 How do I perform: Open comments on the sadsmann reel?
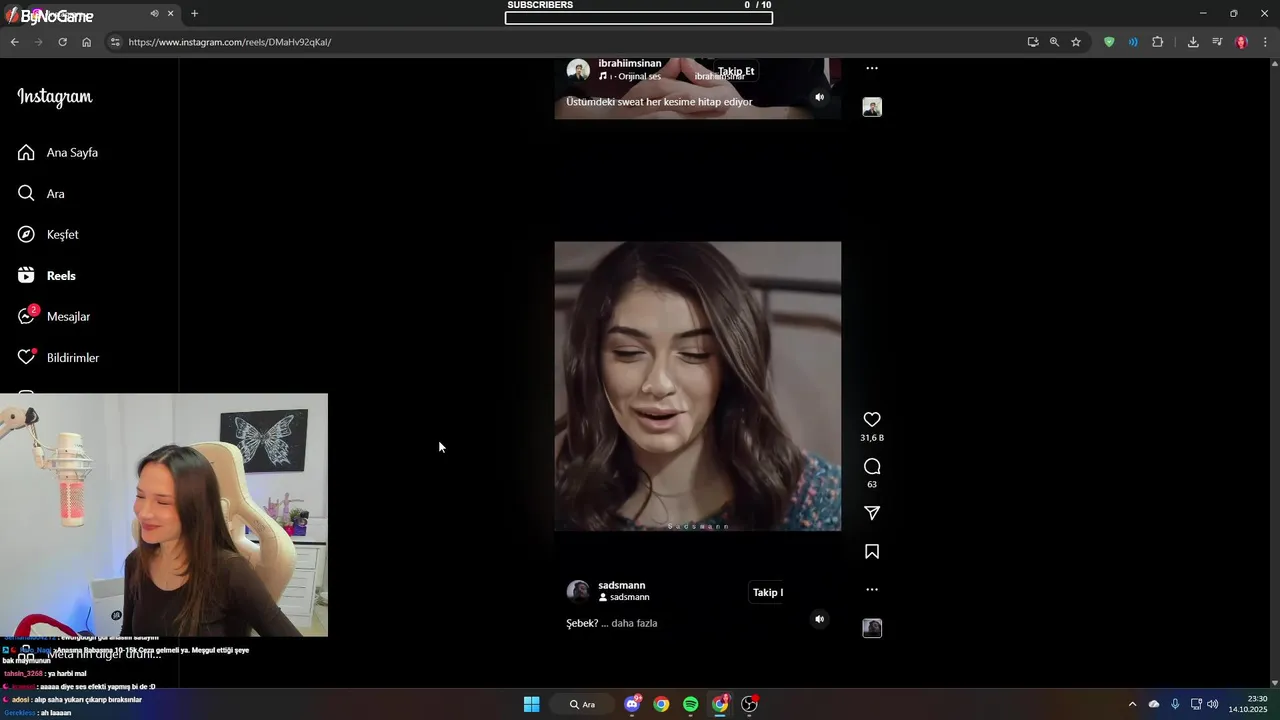pyautogui.click(x=872, y=467)
